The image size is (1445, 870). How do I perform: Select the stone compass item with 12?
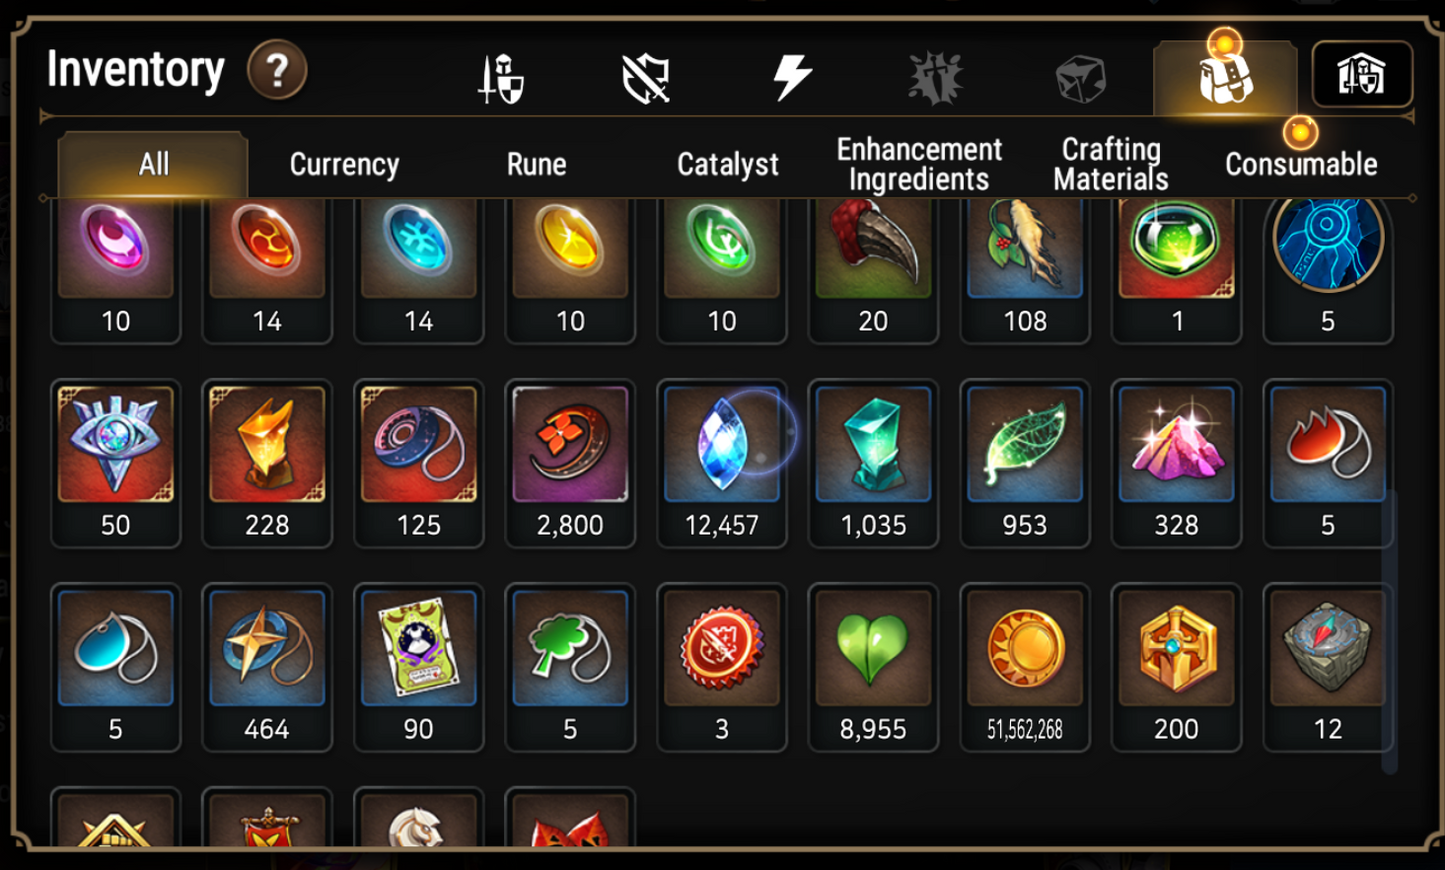coord(1328,667)
